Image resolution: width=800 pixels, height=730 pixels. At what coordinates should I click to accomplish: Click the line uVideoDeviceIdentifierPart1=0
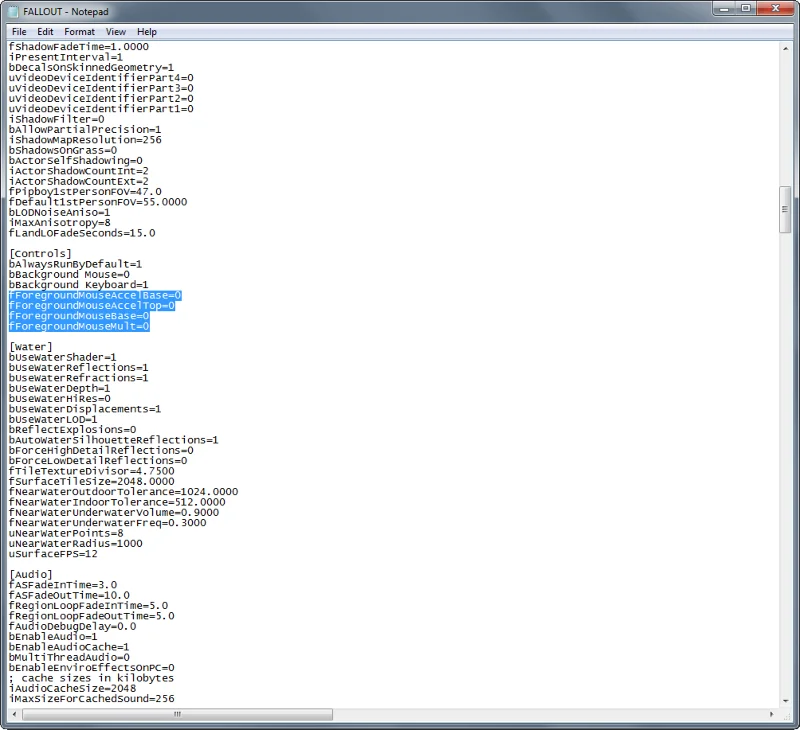click(101, 109)
